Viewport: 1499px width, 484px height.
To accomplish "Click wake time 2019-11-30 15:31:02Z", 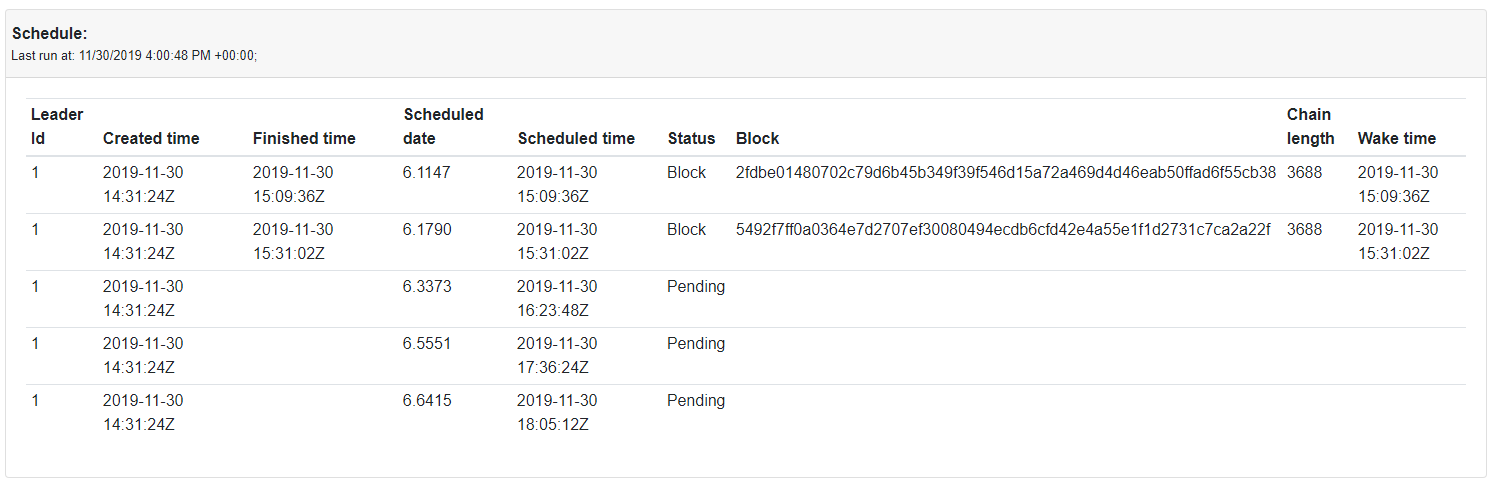I will tap(1398, 241).
